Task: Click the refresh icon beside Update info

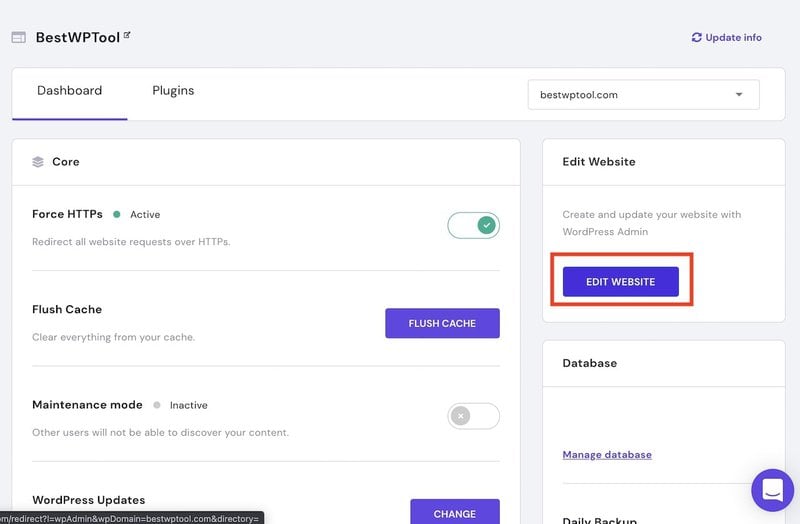Action: [696, 37]
